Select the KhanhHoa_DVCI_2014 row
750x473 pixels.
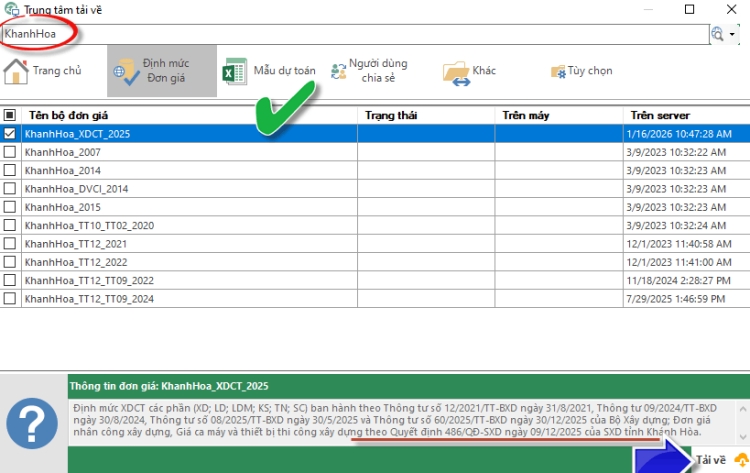(76, 188)
